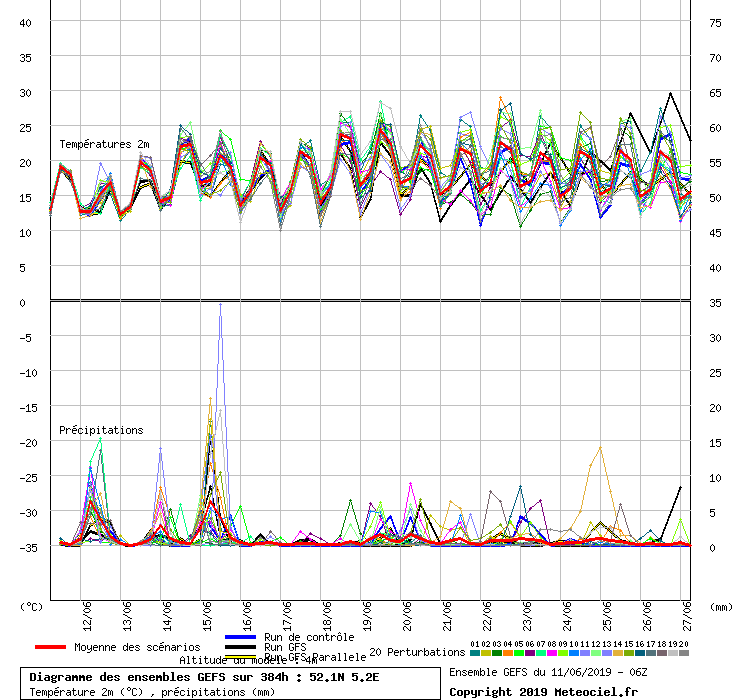Click tallest precipitation peak on 15/06

[x=220, y=305]
